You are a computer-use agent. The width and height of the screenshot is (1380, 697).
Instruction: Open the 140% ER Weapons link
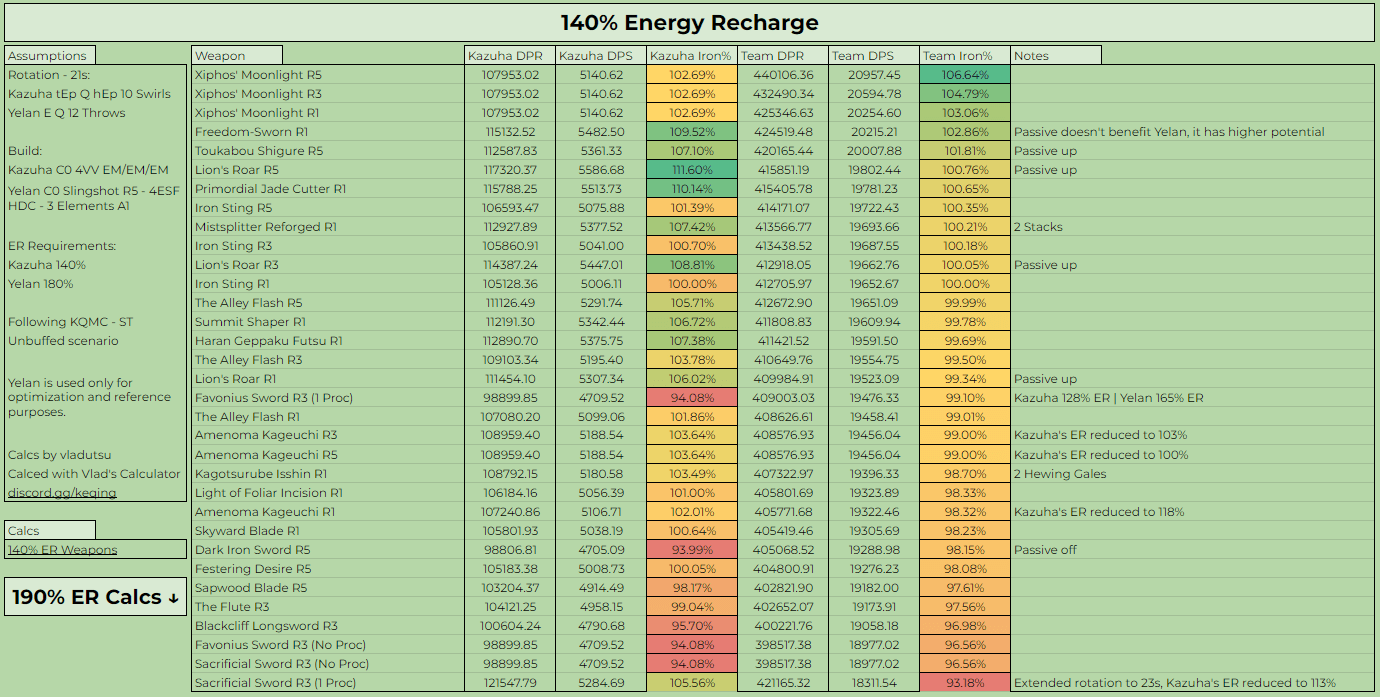[62, 550]
